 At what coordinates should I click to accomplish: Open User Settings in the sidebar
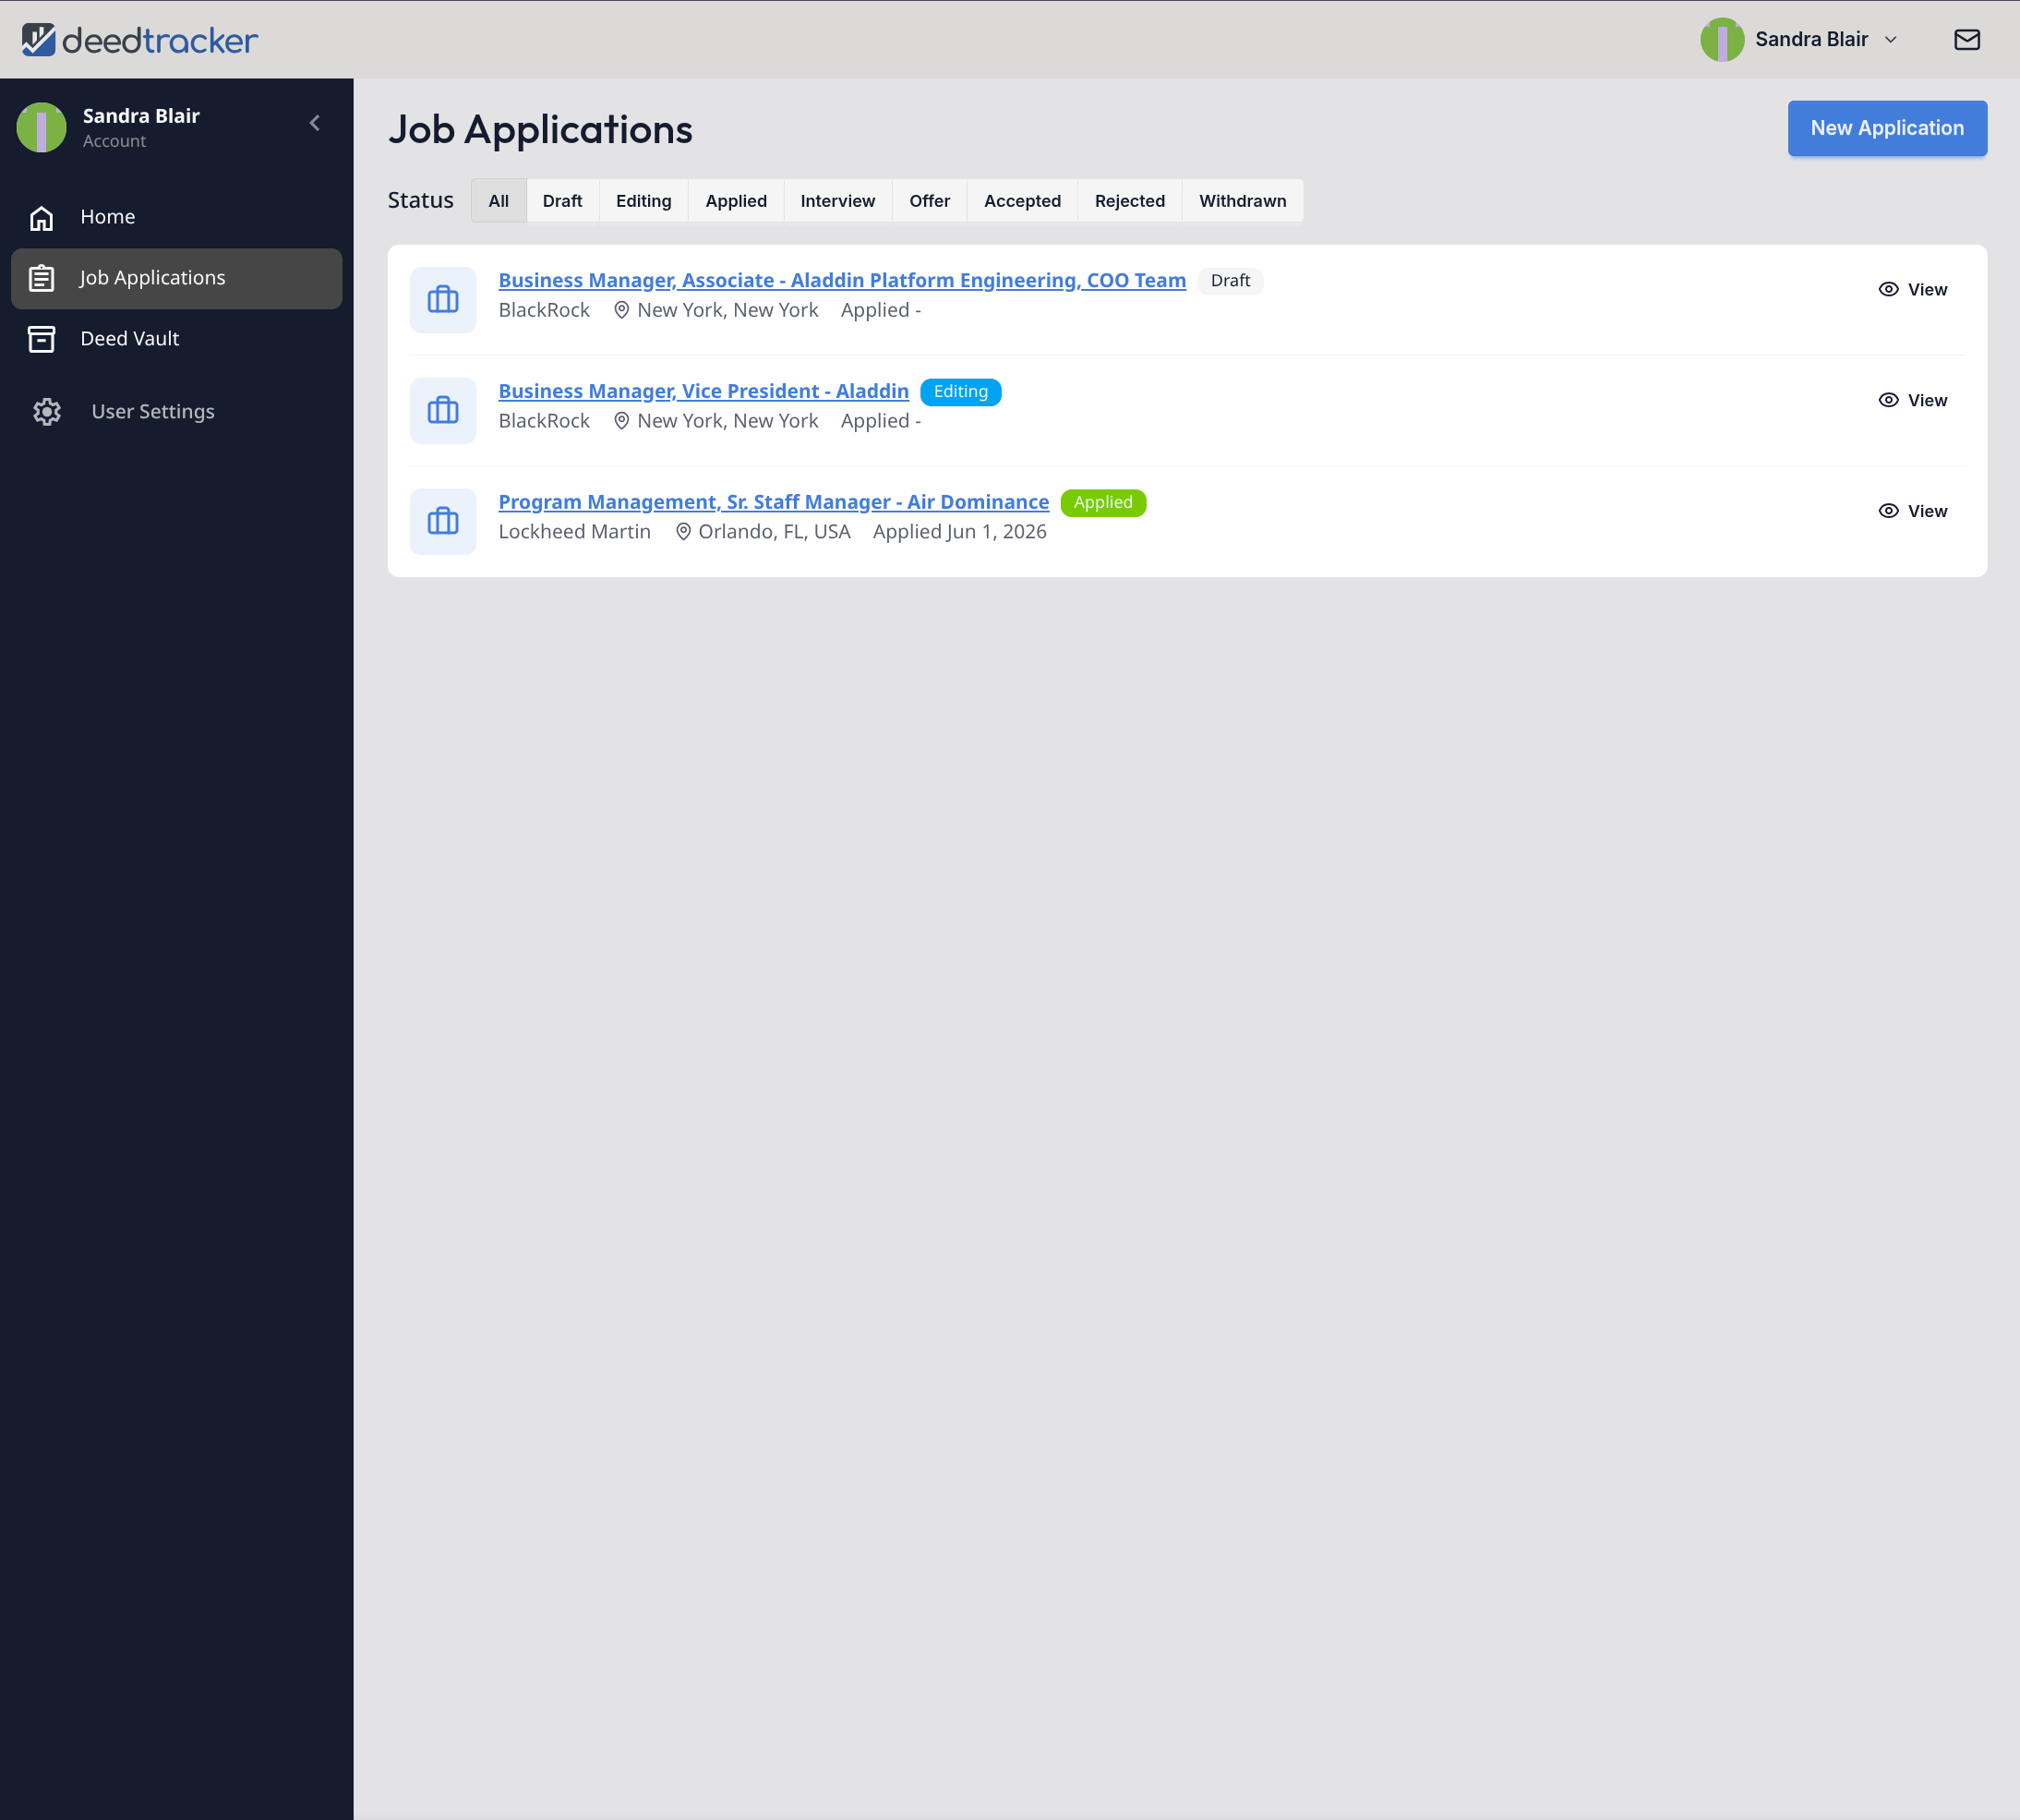coord(153,412)
